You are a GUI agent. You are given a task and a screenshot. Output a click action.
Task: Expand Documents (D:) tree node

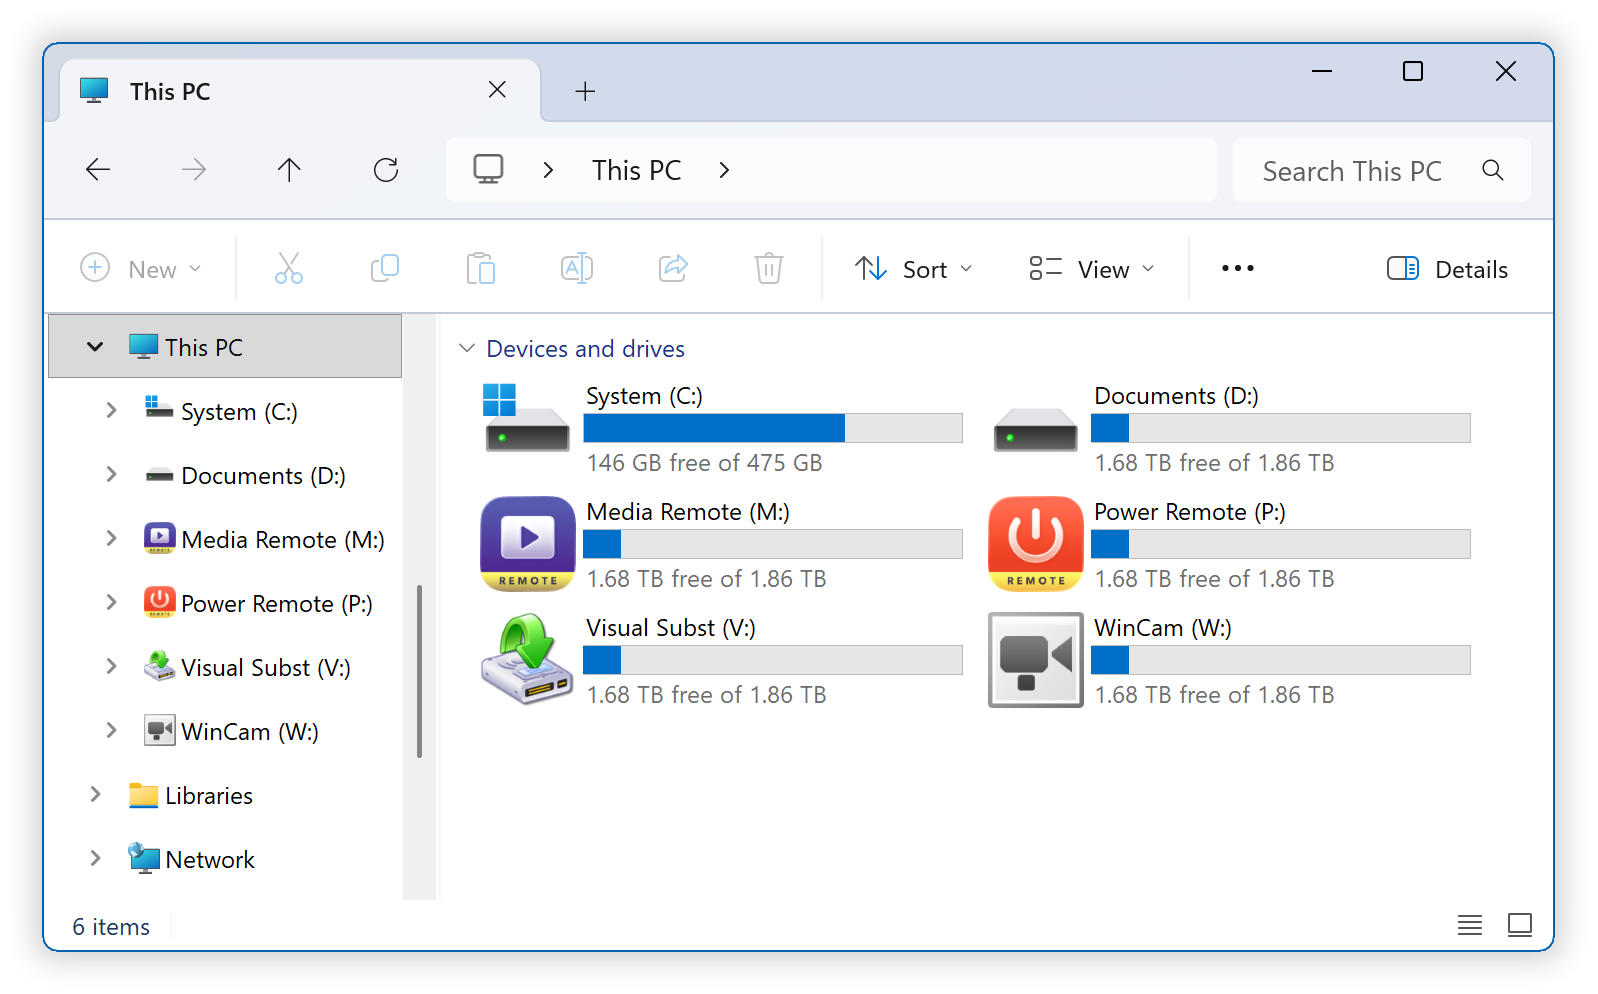(111, 475)
